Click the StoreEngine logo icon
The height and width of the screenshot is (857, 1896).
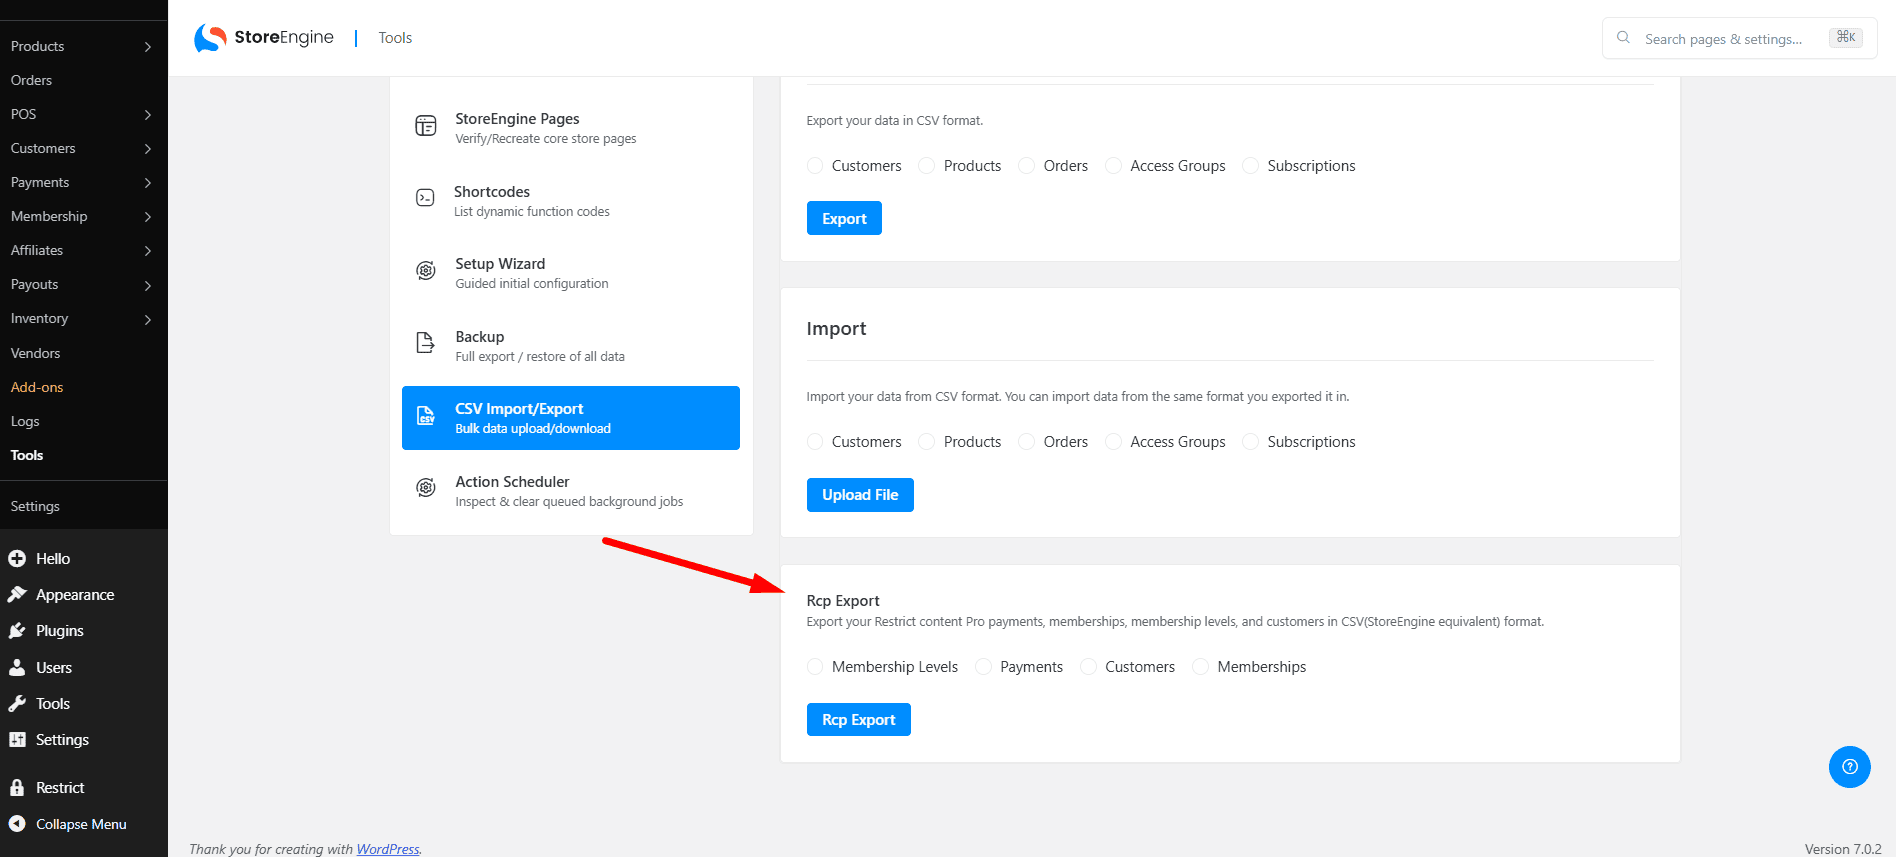point(210,38)
